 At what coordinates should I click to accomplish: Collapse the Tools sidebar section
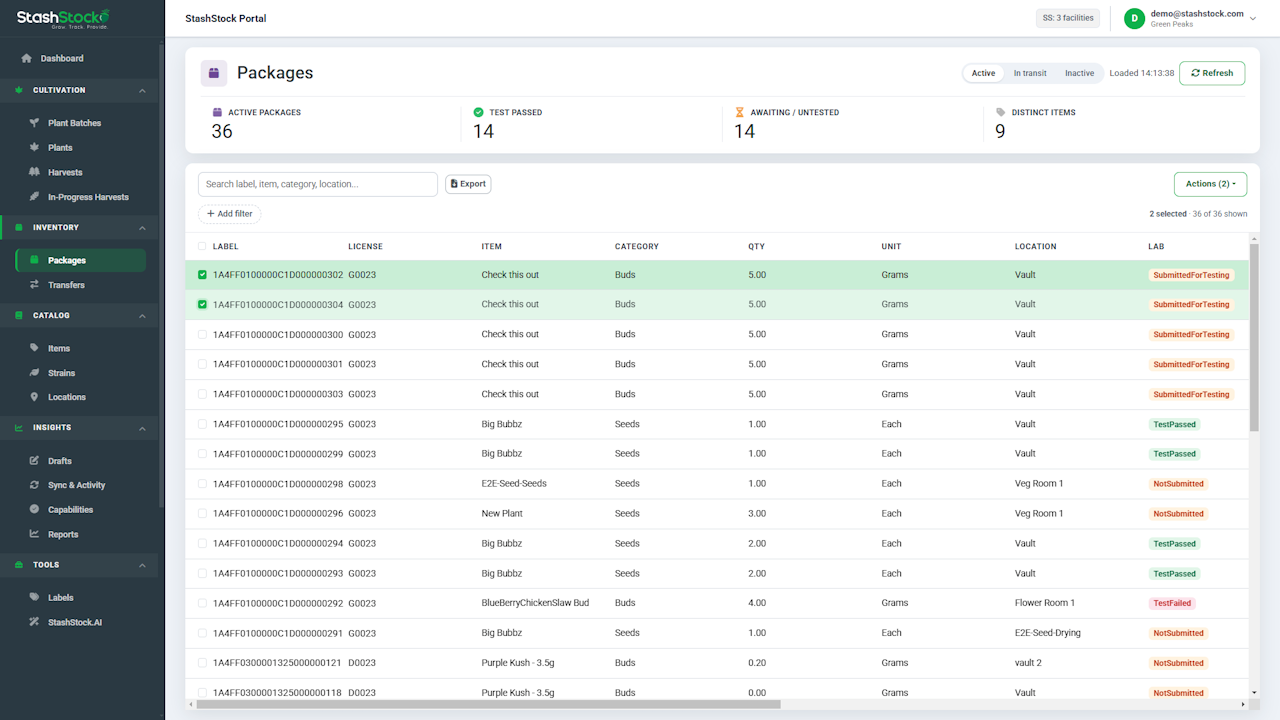tap(142, 565)
